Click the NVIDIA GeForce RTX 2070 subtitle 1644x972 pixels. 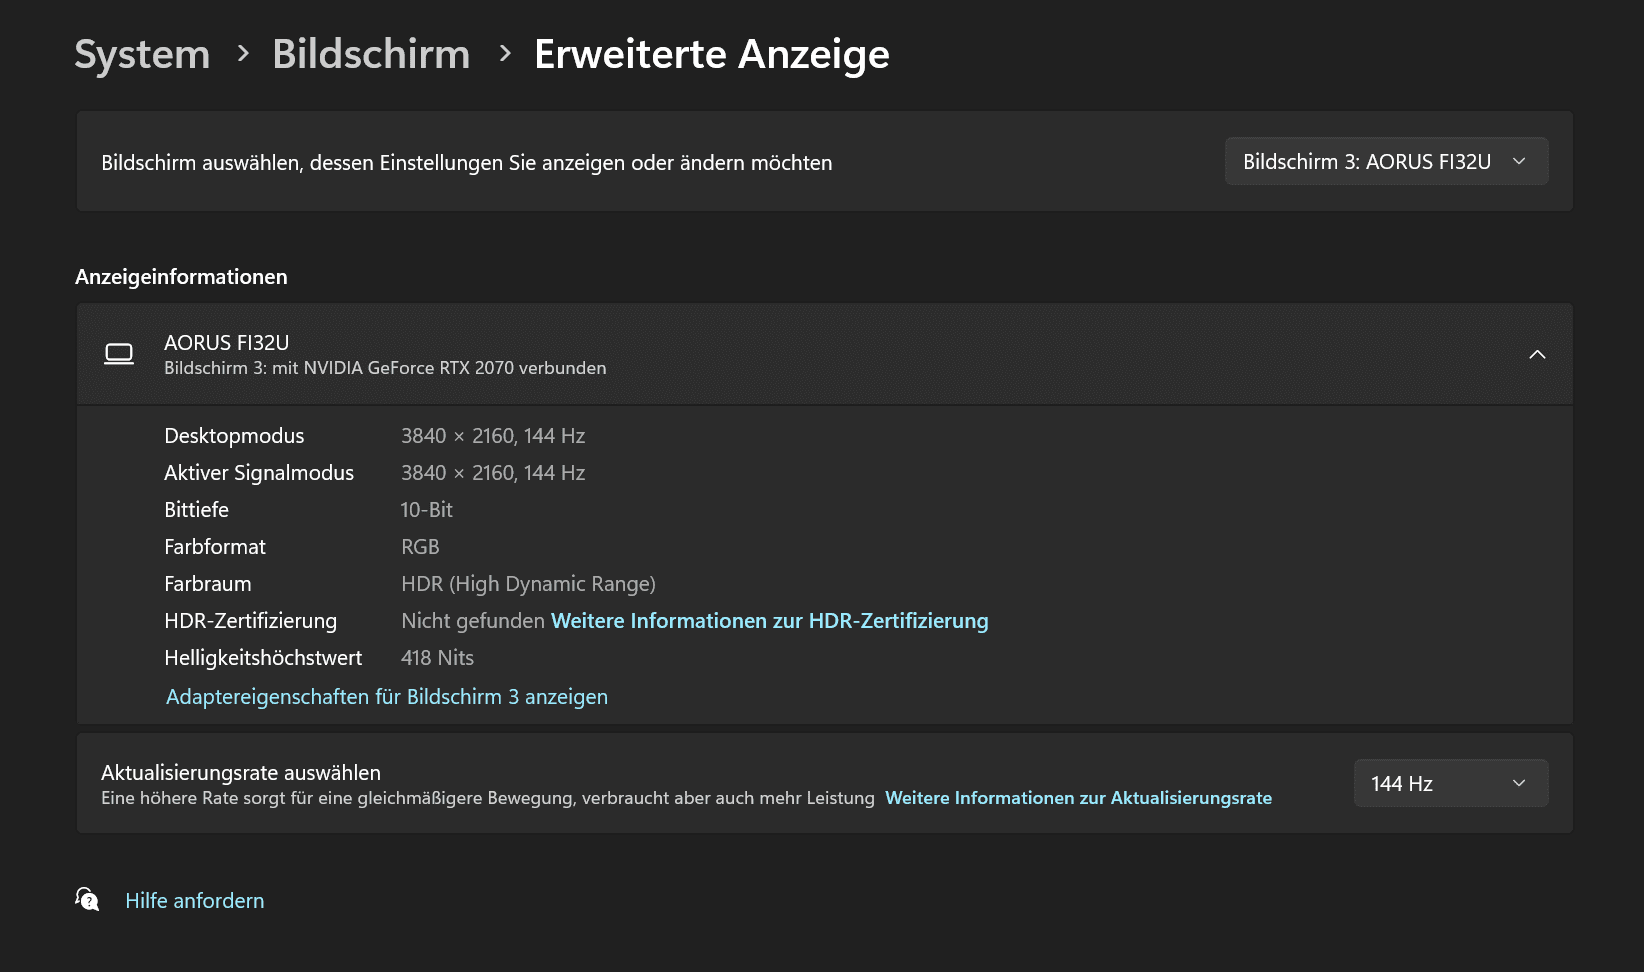pyautogui.click(x=385, y=368)
